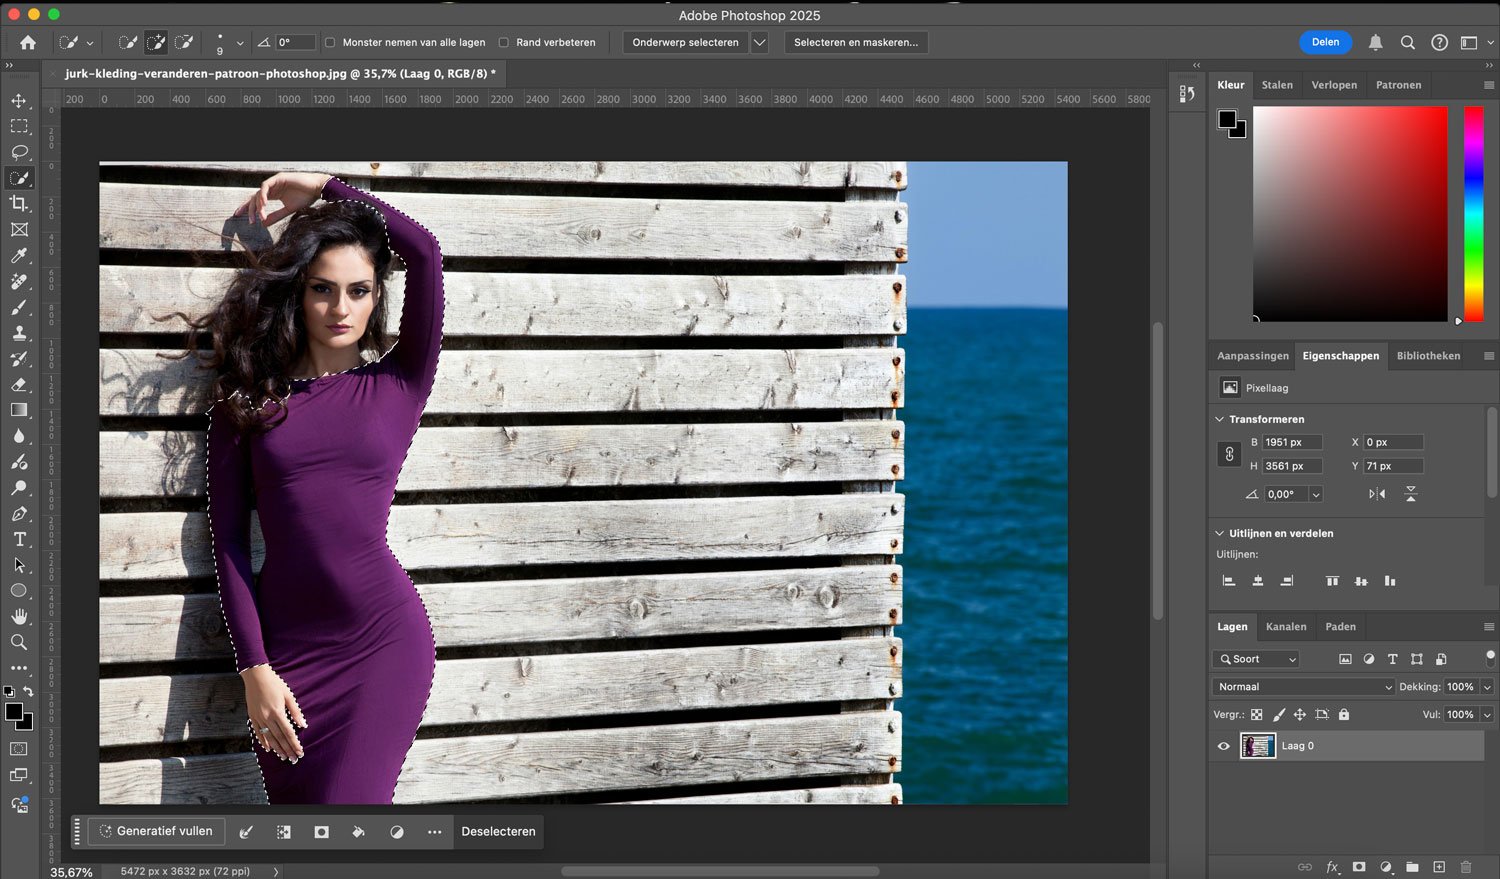Screen dimensions: 1500x879
Task: Select the Brush tool
Action: (19, 308)
